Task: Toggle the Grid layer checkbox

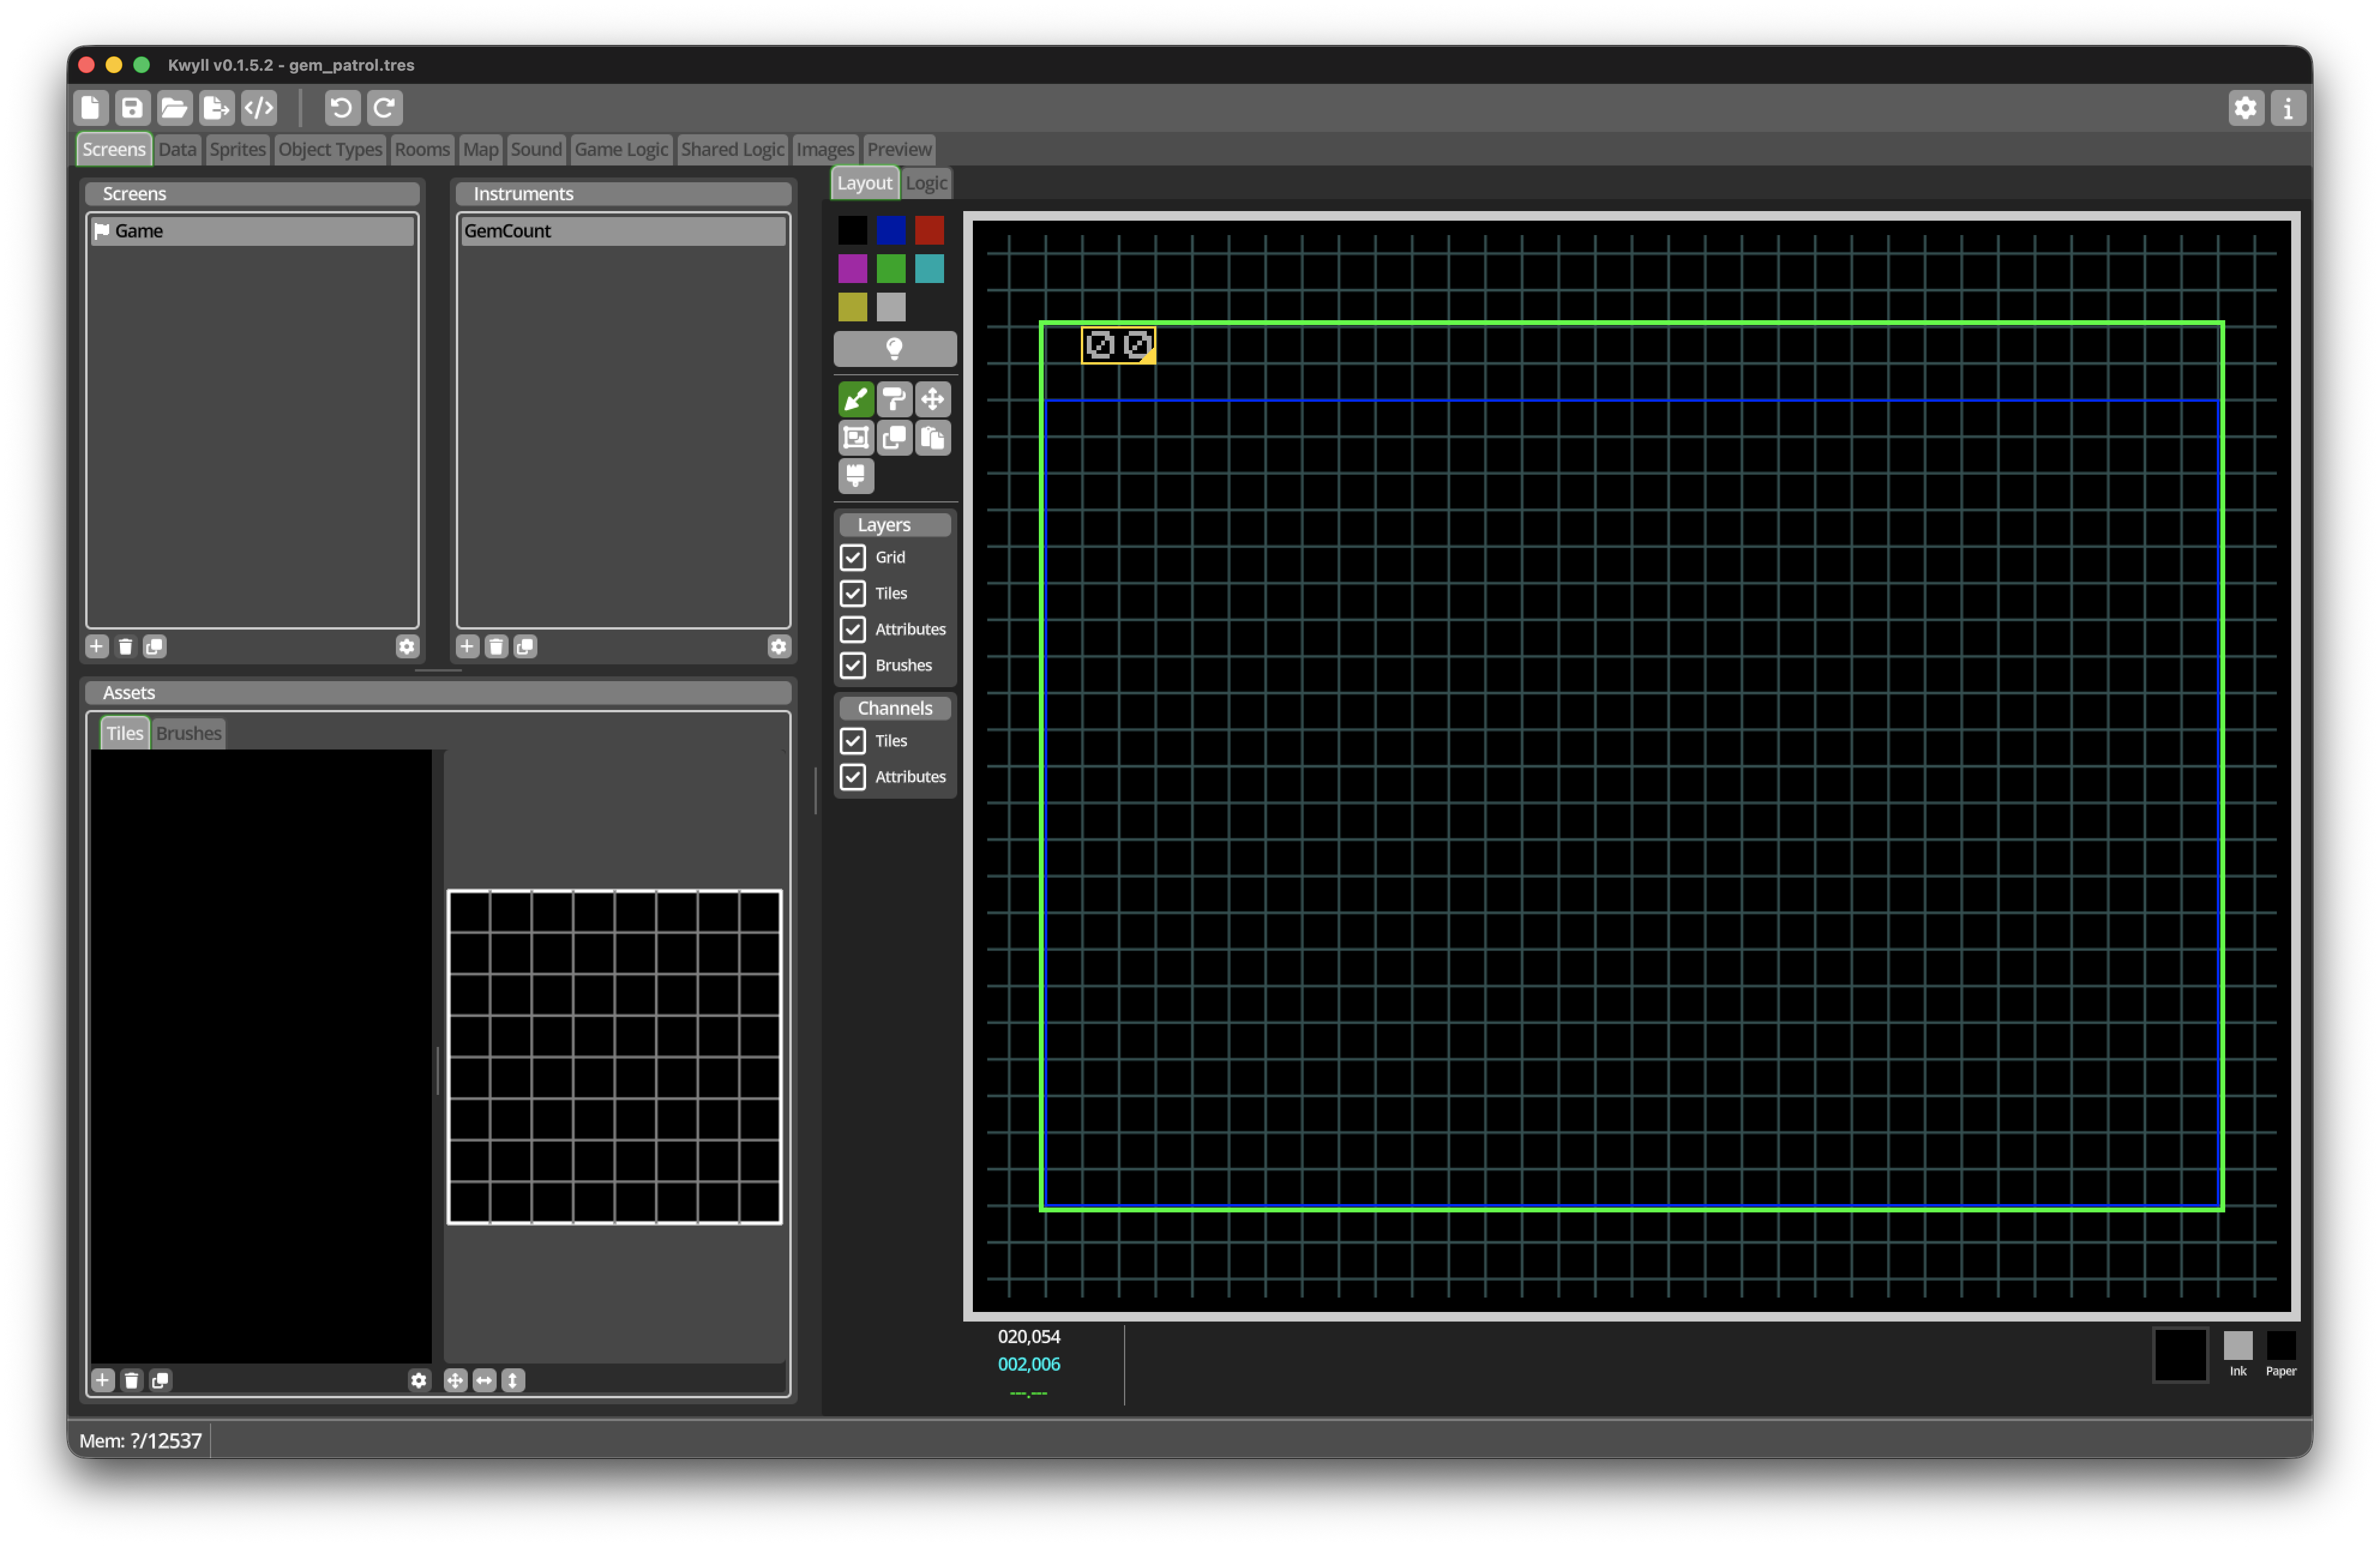Action: [x=853, y=558]
